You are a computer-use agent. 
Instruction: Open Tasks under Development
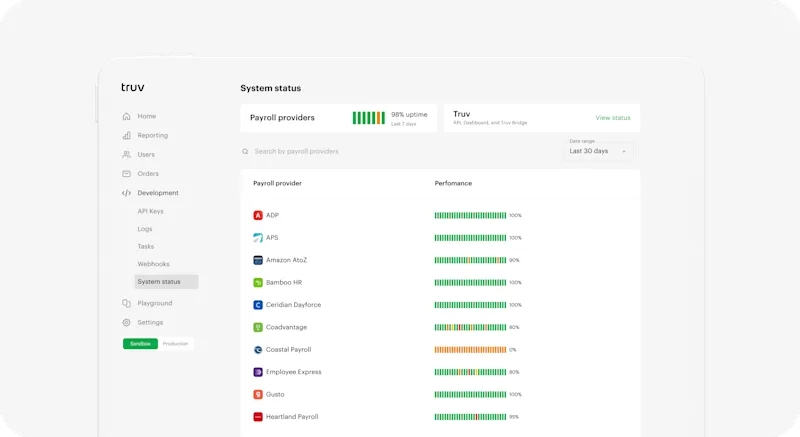pos(145,246)
